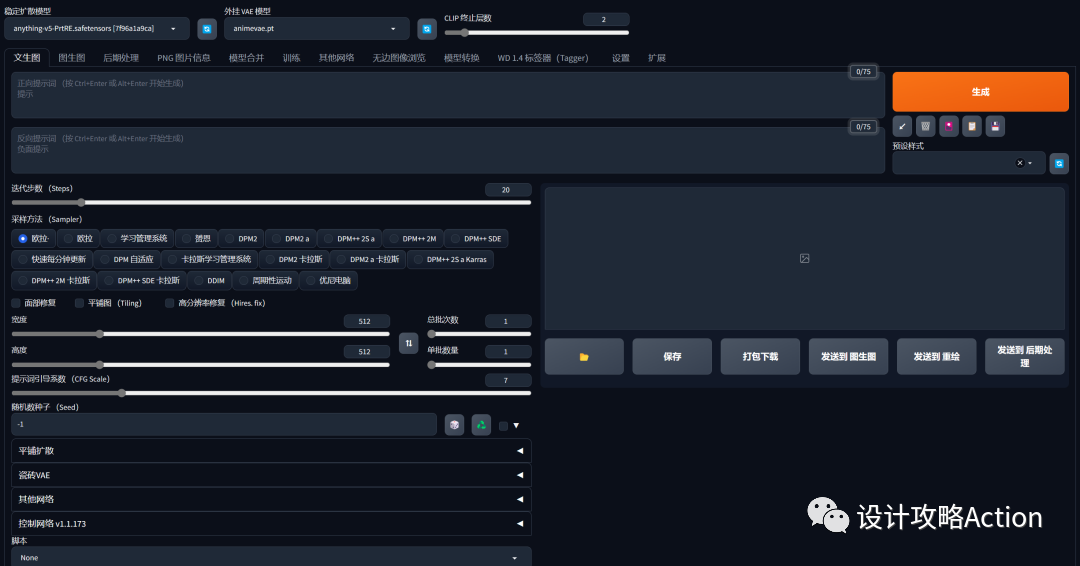Click the trash icon to clear prompt
Viewport: 1080px width, 566px height.
tap(925, 126)
